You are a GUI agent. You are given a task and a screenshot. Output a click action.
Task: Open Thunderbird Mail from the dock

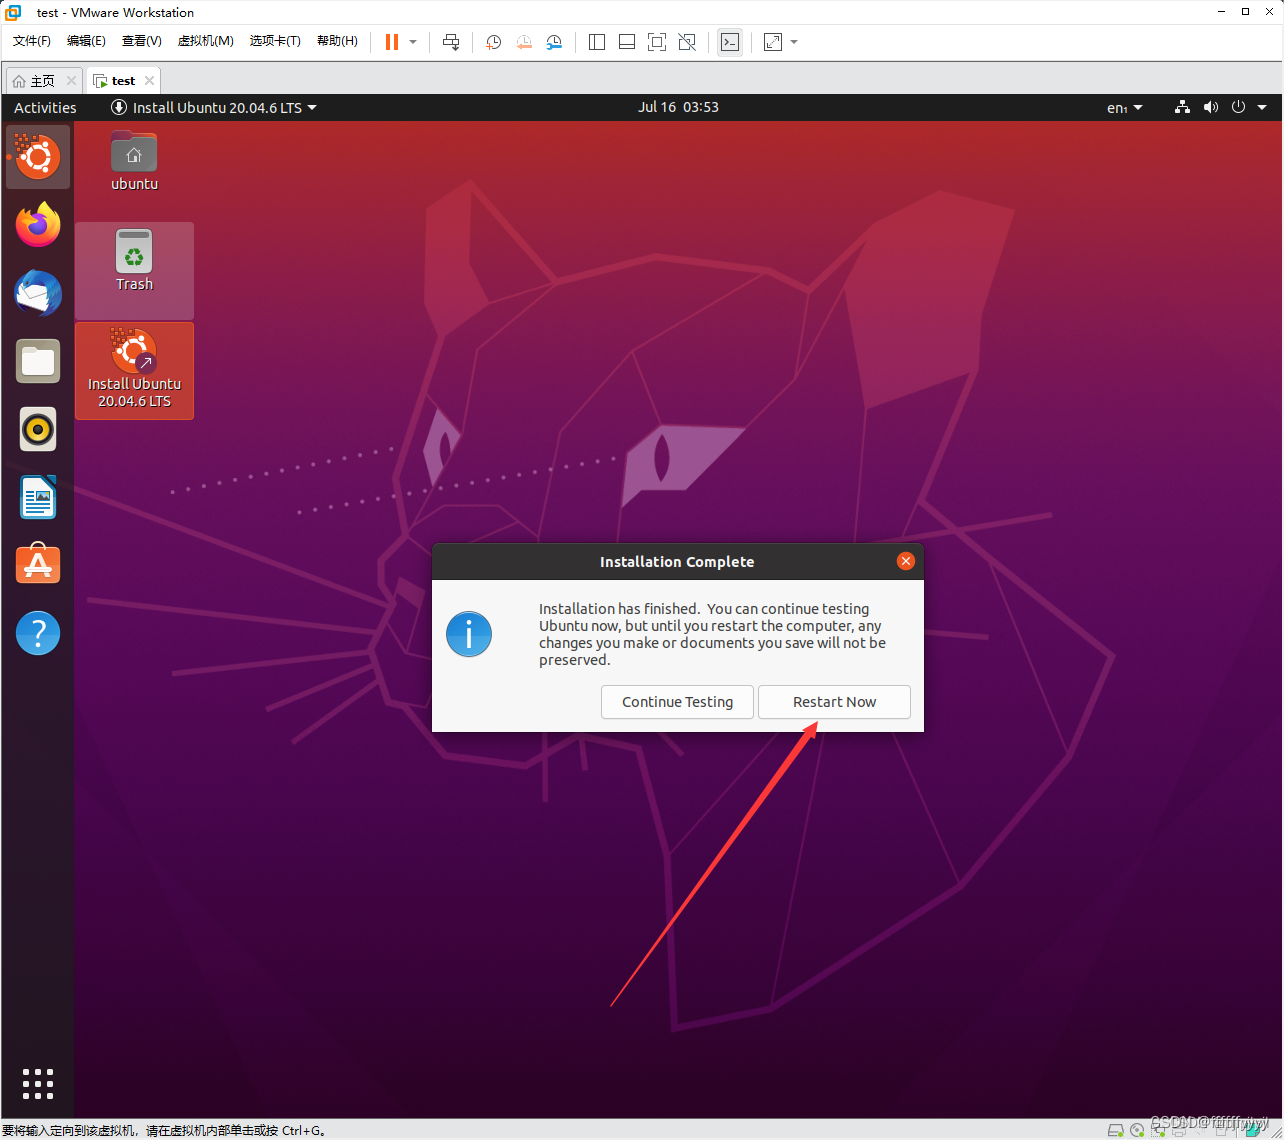[x=38, y=293]
